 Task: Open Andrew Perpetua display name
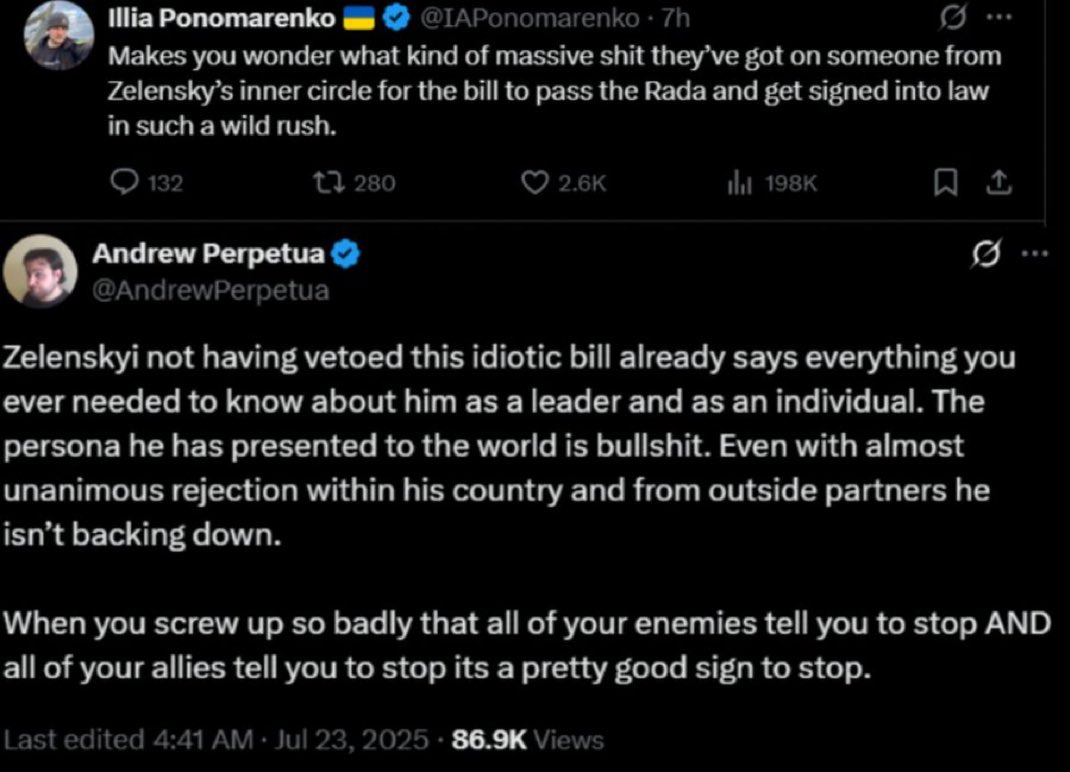[x=208, y=253]
